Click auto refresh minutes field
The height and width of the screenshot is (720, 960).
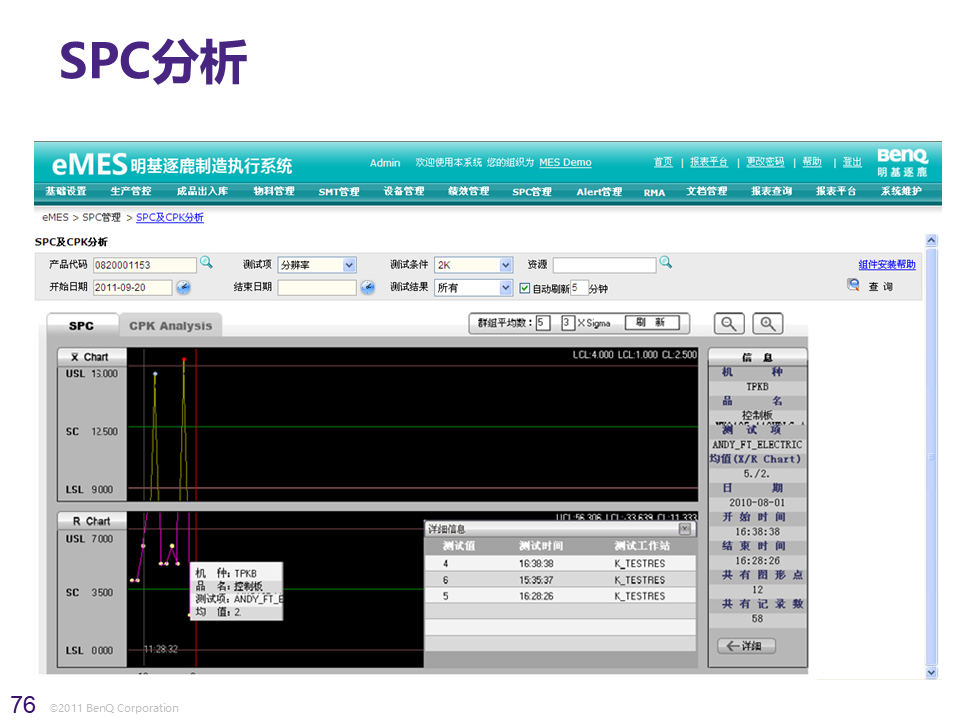579,288
